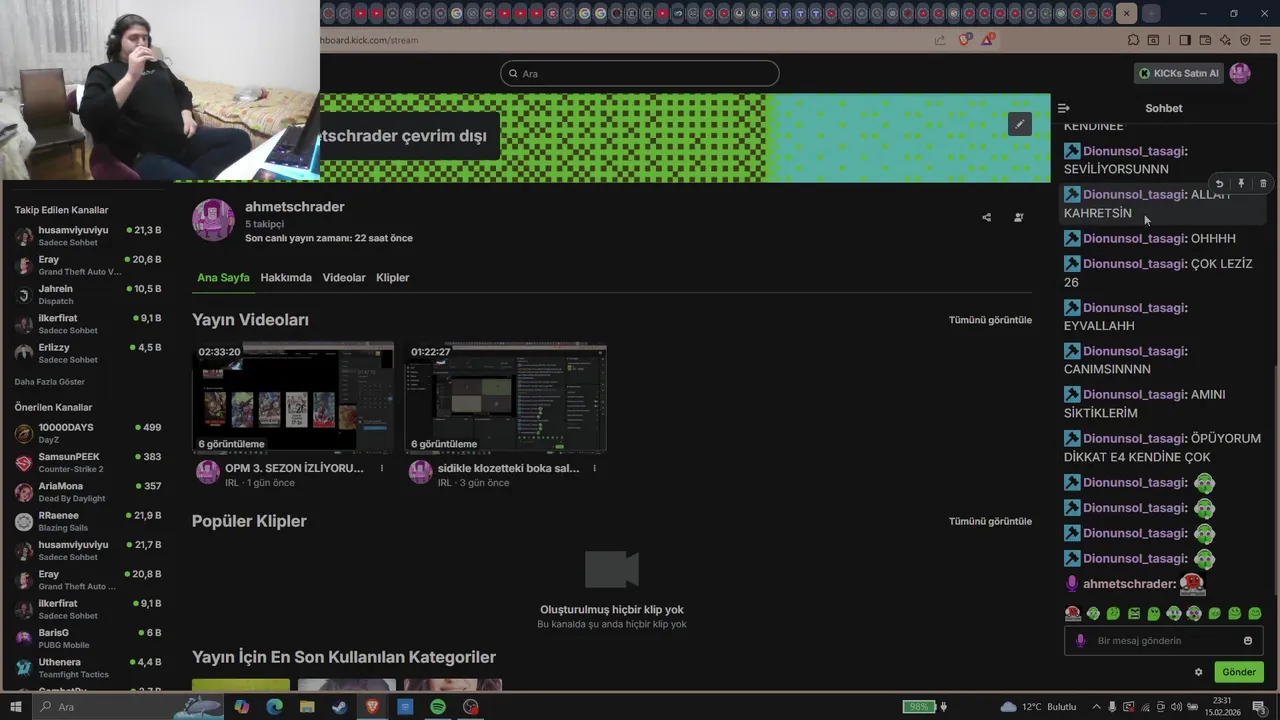Open a new browser tab
This screenshot has width=1280, height=720.
pyautogui.click(x=1151, y=13)
